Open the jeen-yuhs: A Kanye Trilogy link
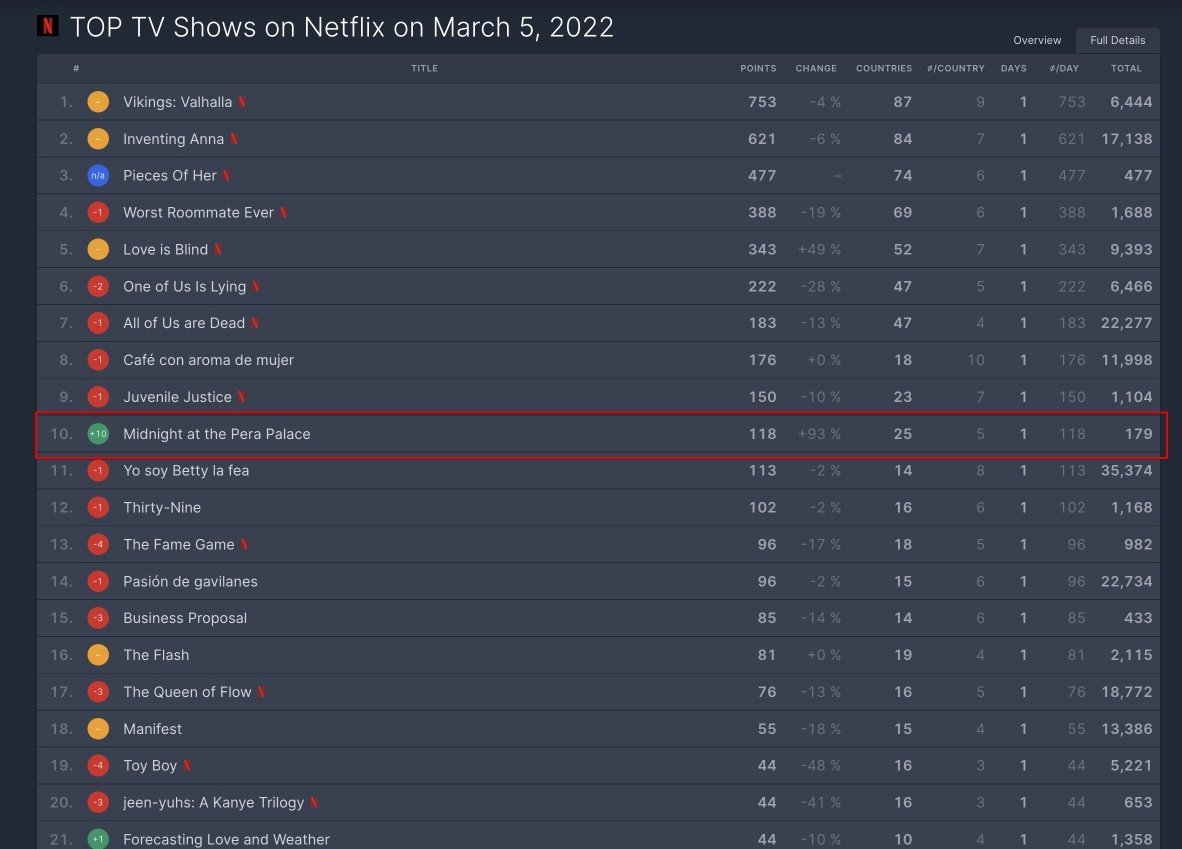 (213, 803)
